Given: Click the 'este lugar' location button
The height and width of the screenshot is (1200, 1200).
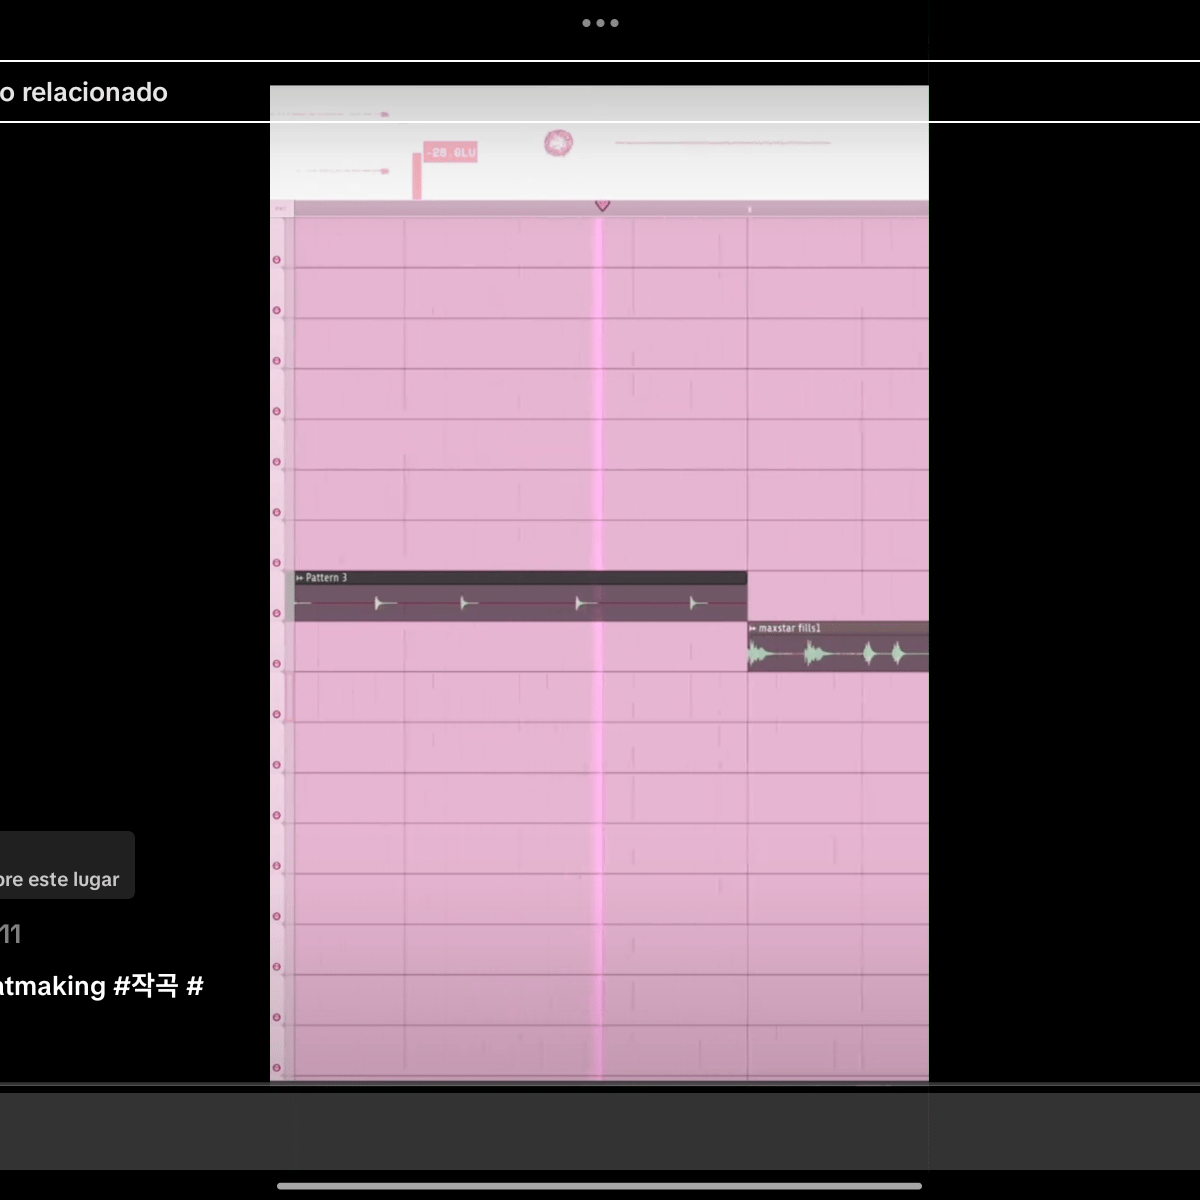Looking at the screenshot, I should [x=60, y=879].
